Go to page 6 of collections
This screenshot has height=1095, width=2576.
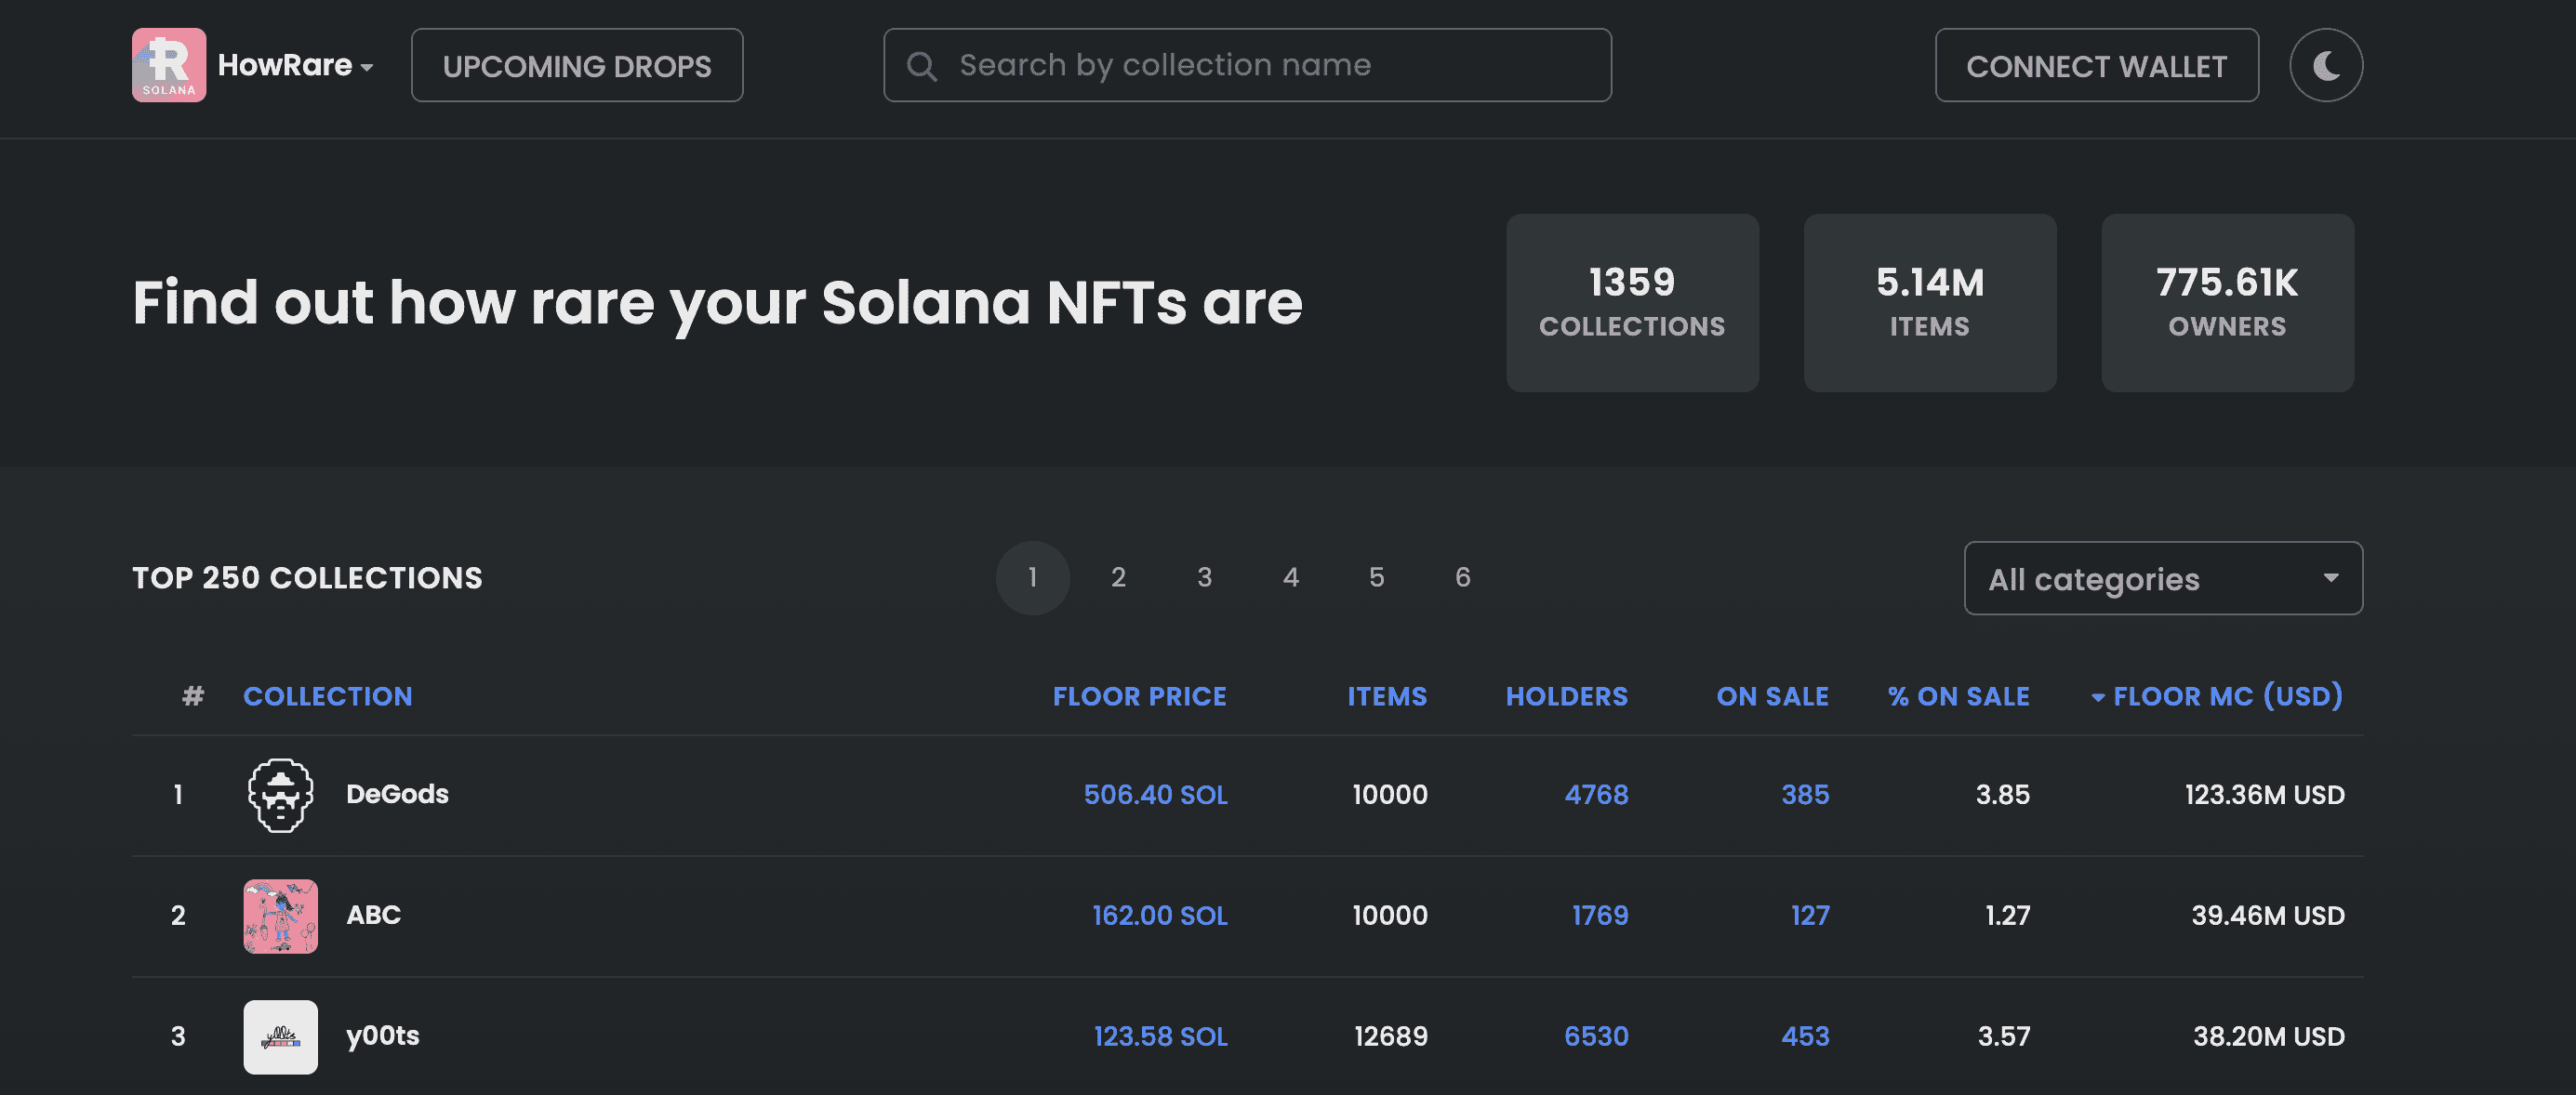pyautogui.click(x=1463, y=577)
